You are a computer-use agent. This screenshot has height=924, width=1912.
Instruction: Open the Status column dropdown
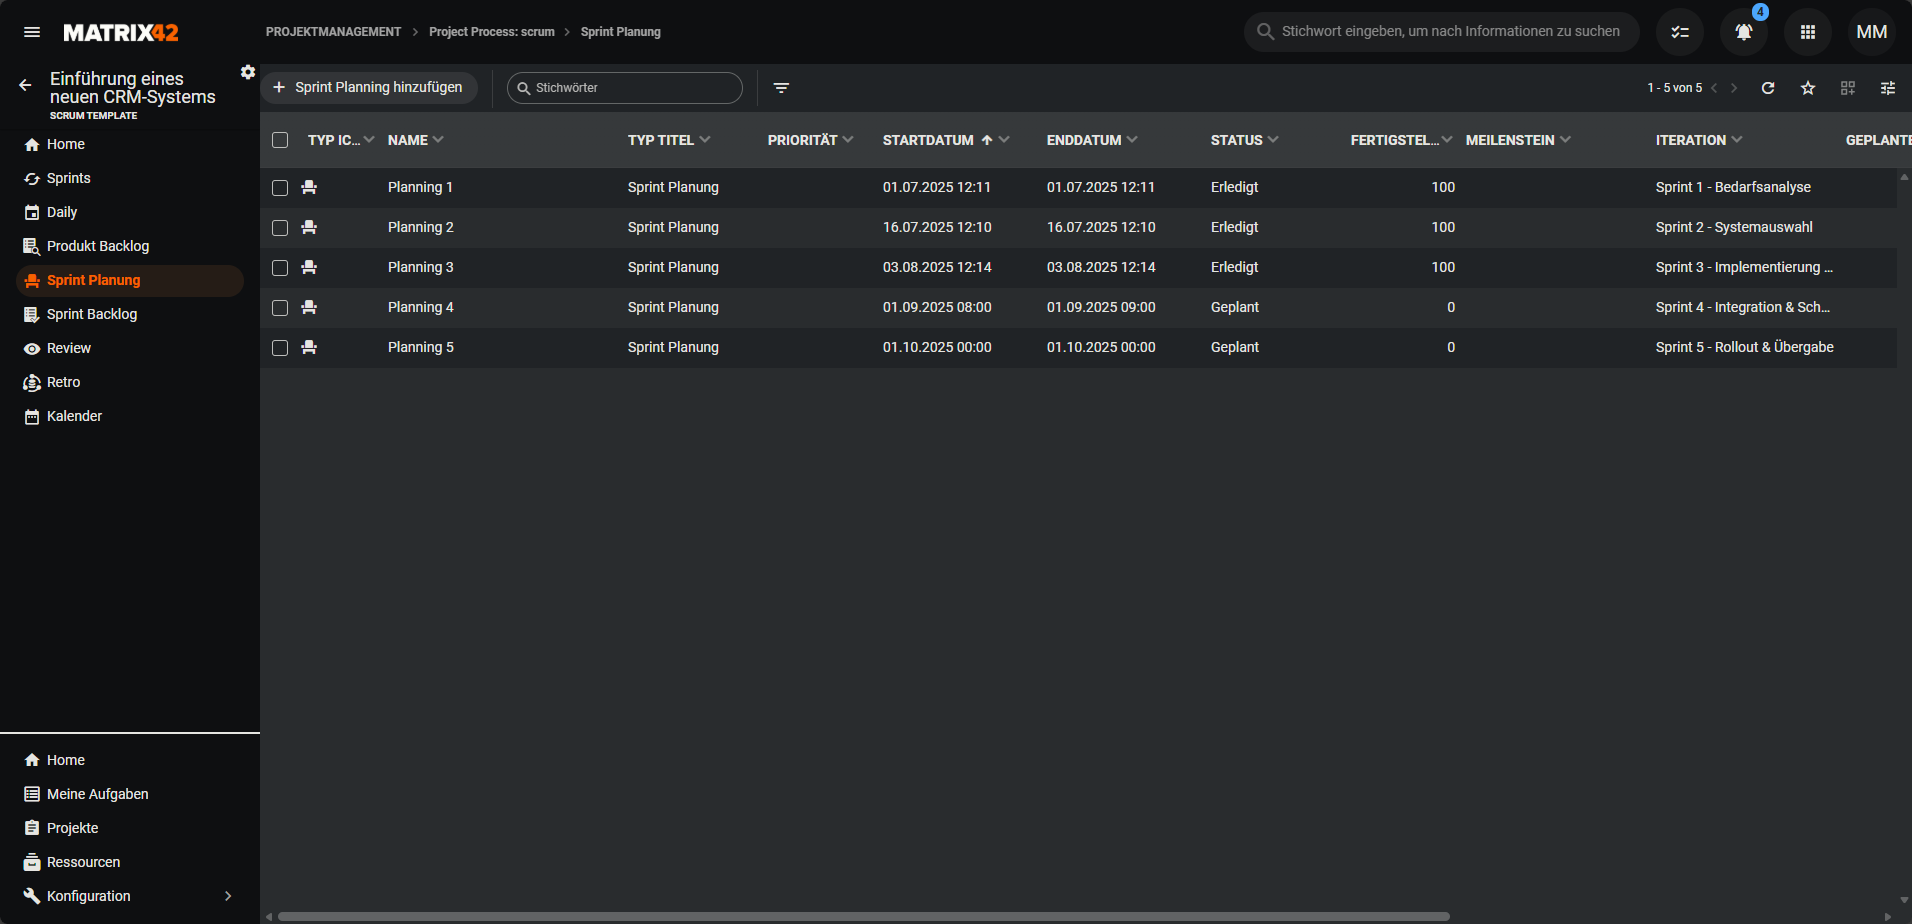1273,140
